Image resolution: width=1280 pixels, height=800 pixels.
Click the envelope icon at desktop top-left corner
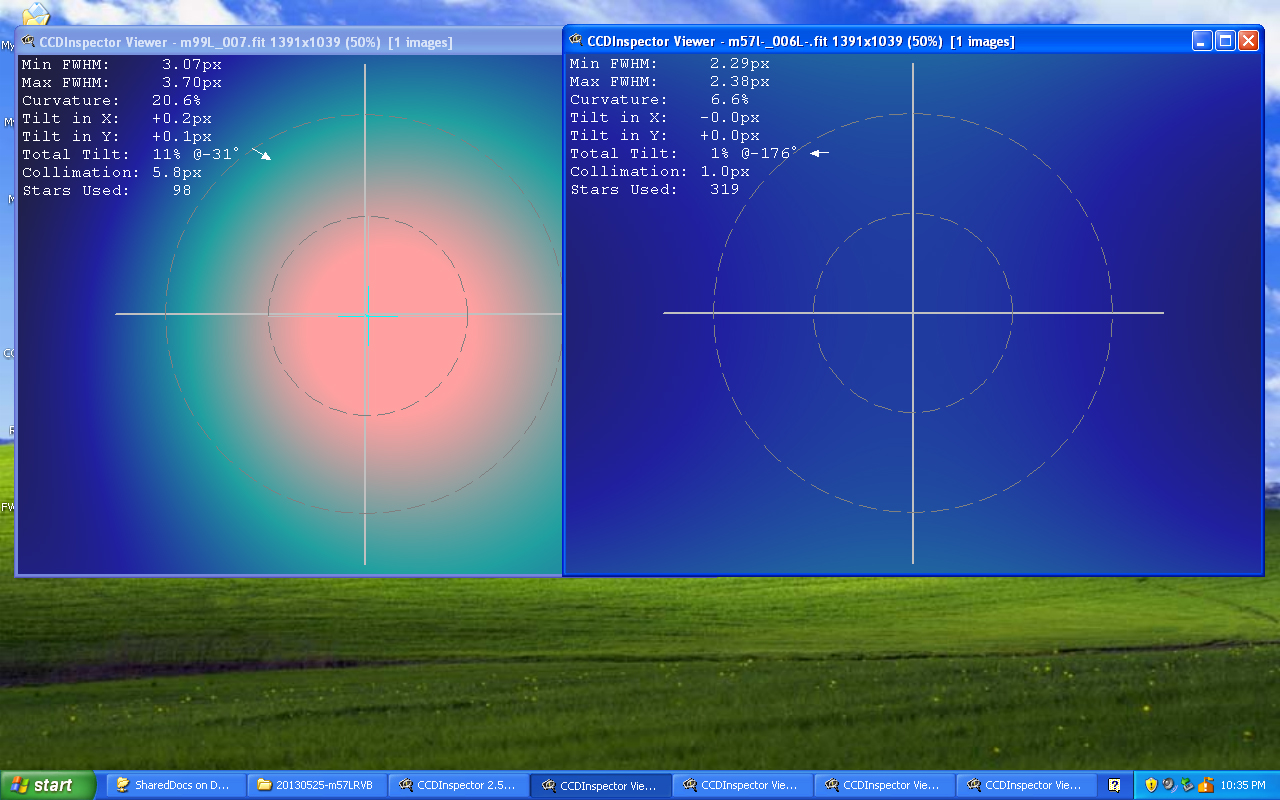coord(36,13)
